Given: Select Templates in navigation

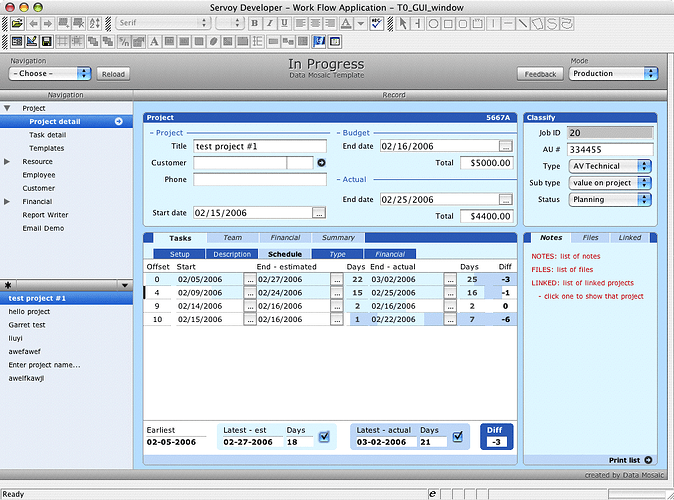Looking at the screenshot, I should pos(46,148).
